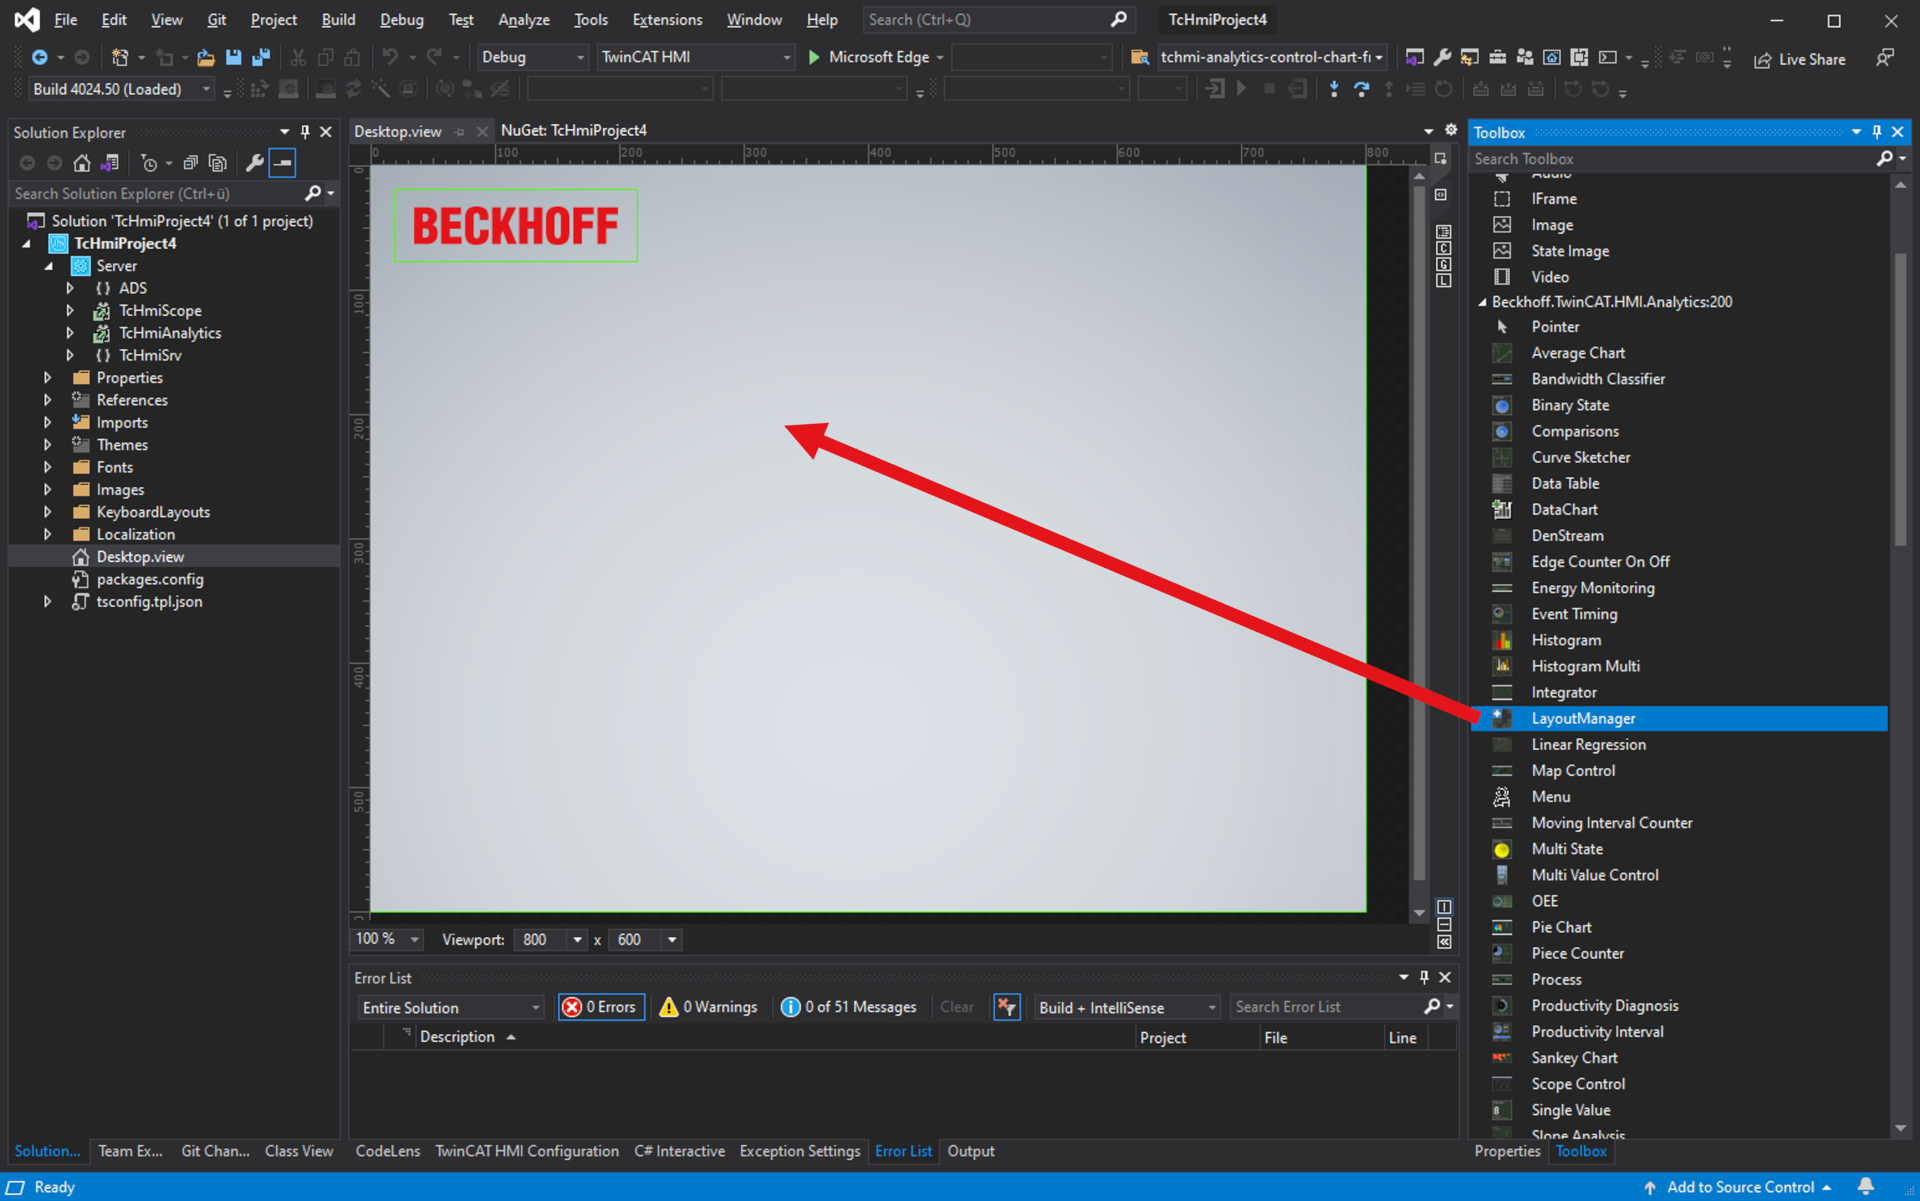Click the Save All toolbar icon
Image resolution: width=1920 pixels, height=1201 pixels.
click(261, 57)
